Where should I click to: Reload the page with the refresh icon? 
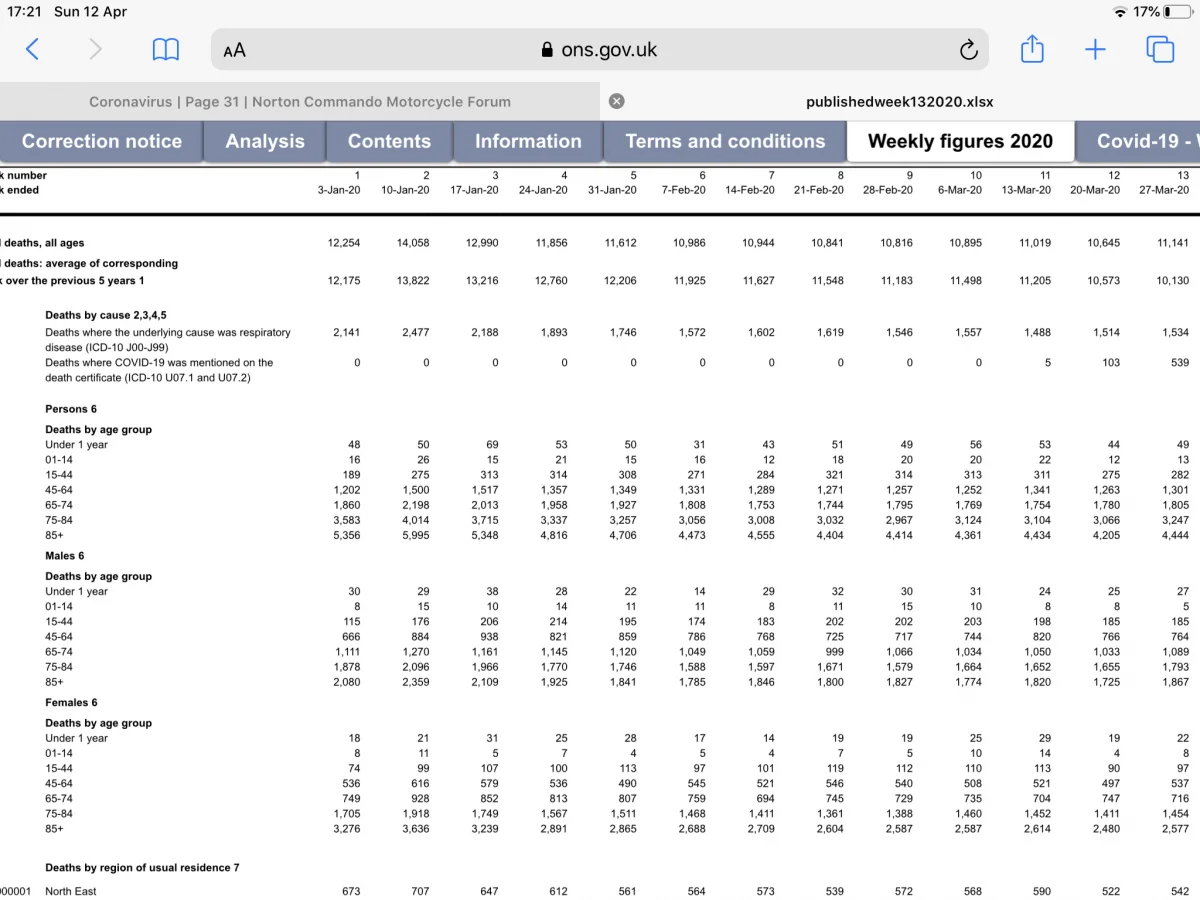coord(968,50)
